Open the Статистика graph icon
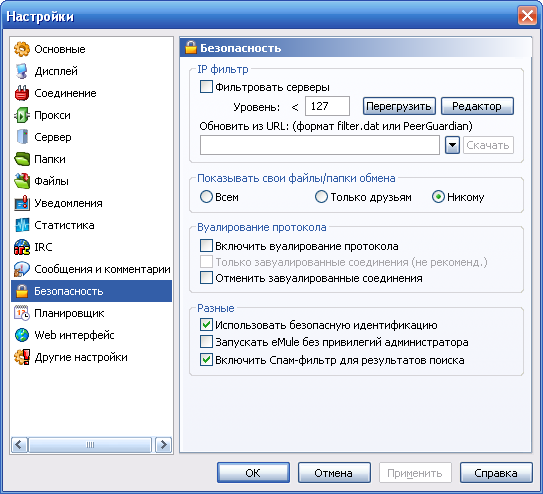Image resolution: width=543 pixels, height=494 pixels. click(21, 225)
